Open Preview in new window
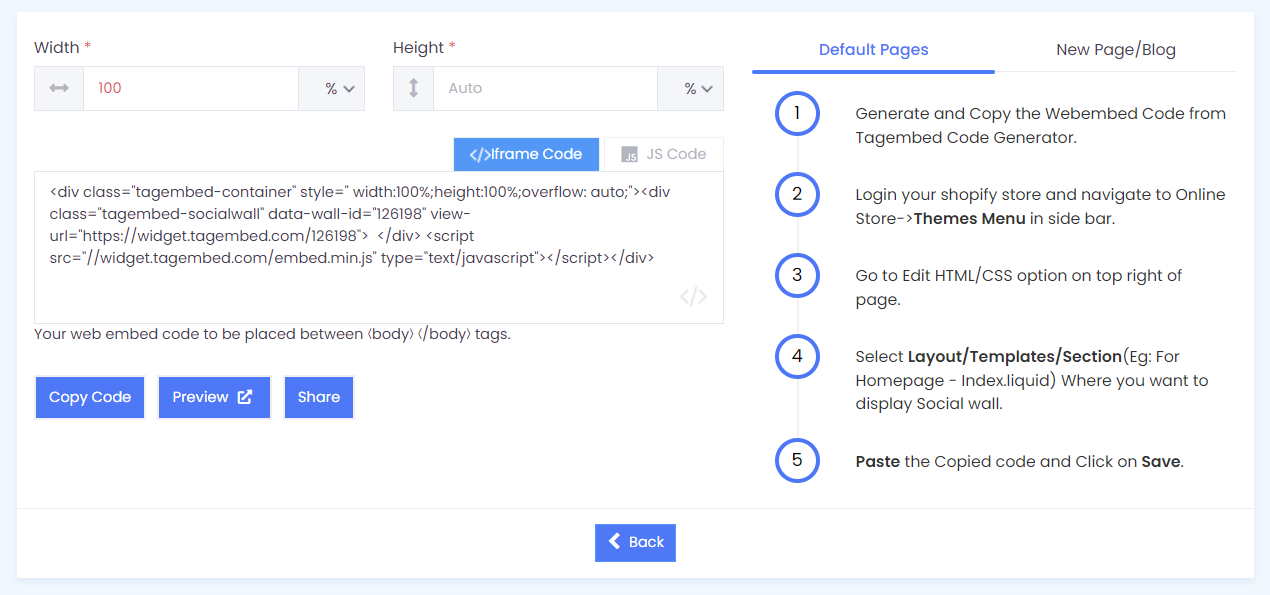Viewport: 1270px width, 595px height. coord(214,397)
